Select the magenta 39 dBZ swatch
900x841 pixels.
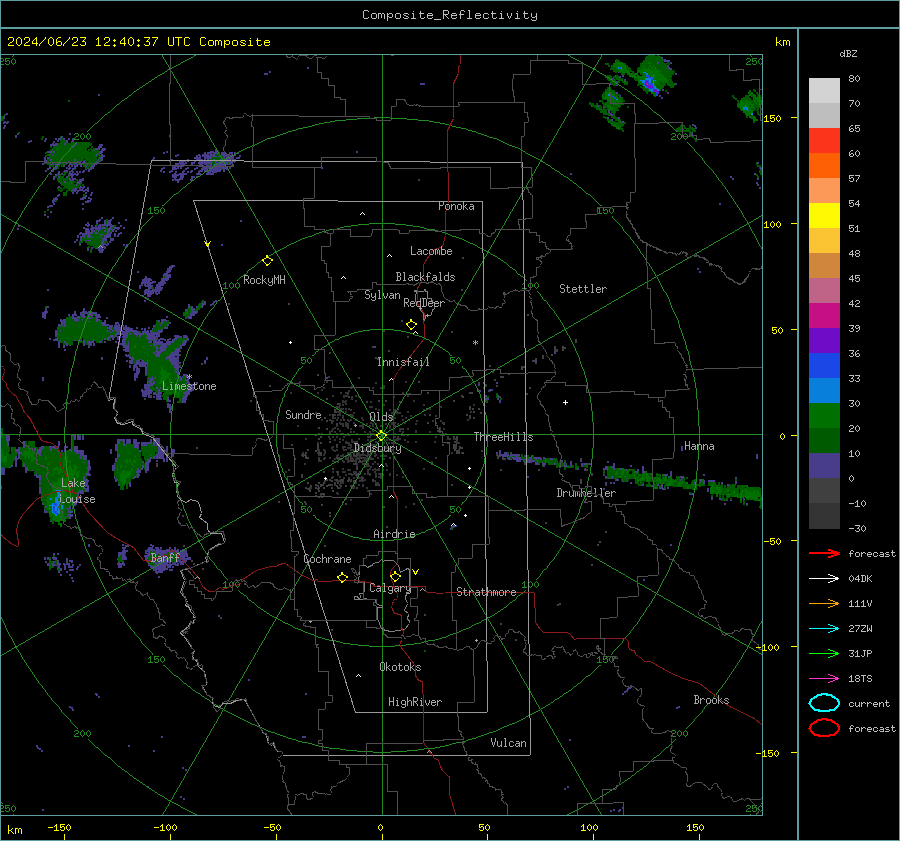[x=824, y=315]
